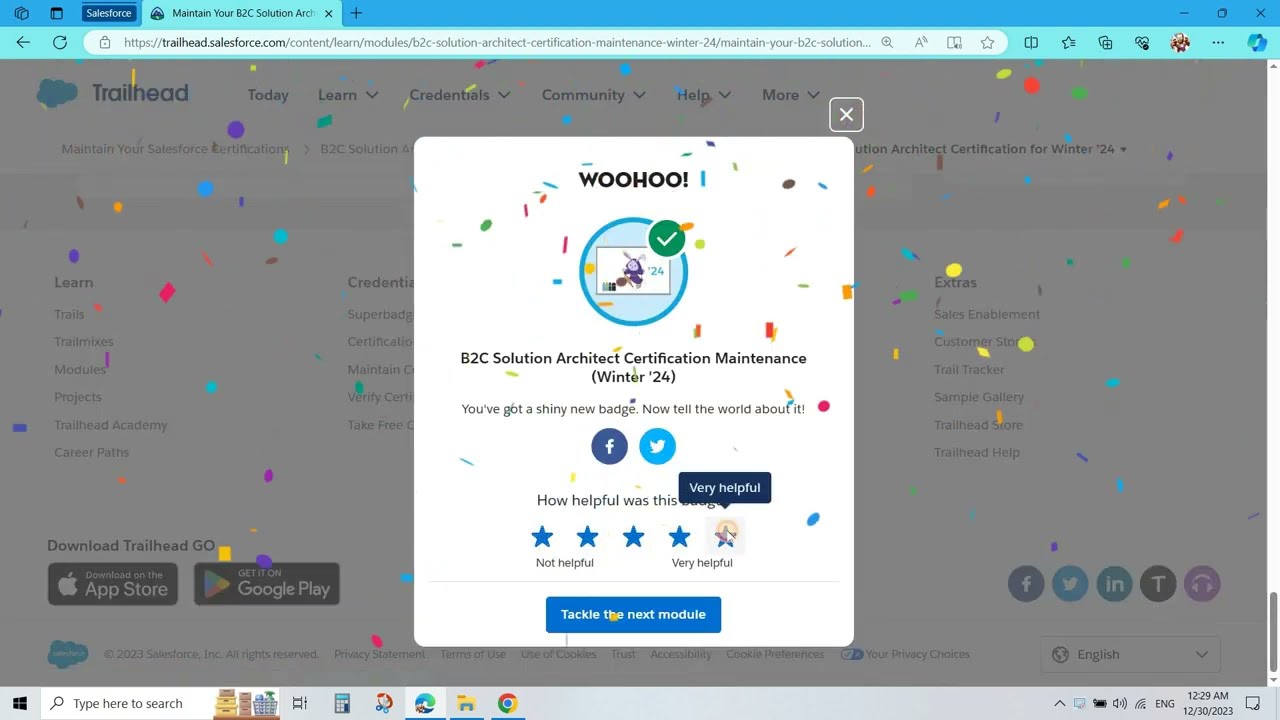Get it on Google Play badge

(x=267, y=584)
